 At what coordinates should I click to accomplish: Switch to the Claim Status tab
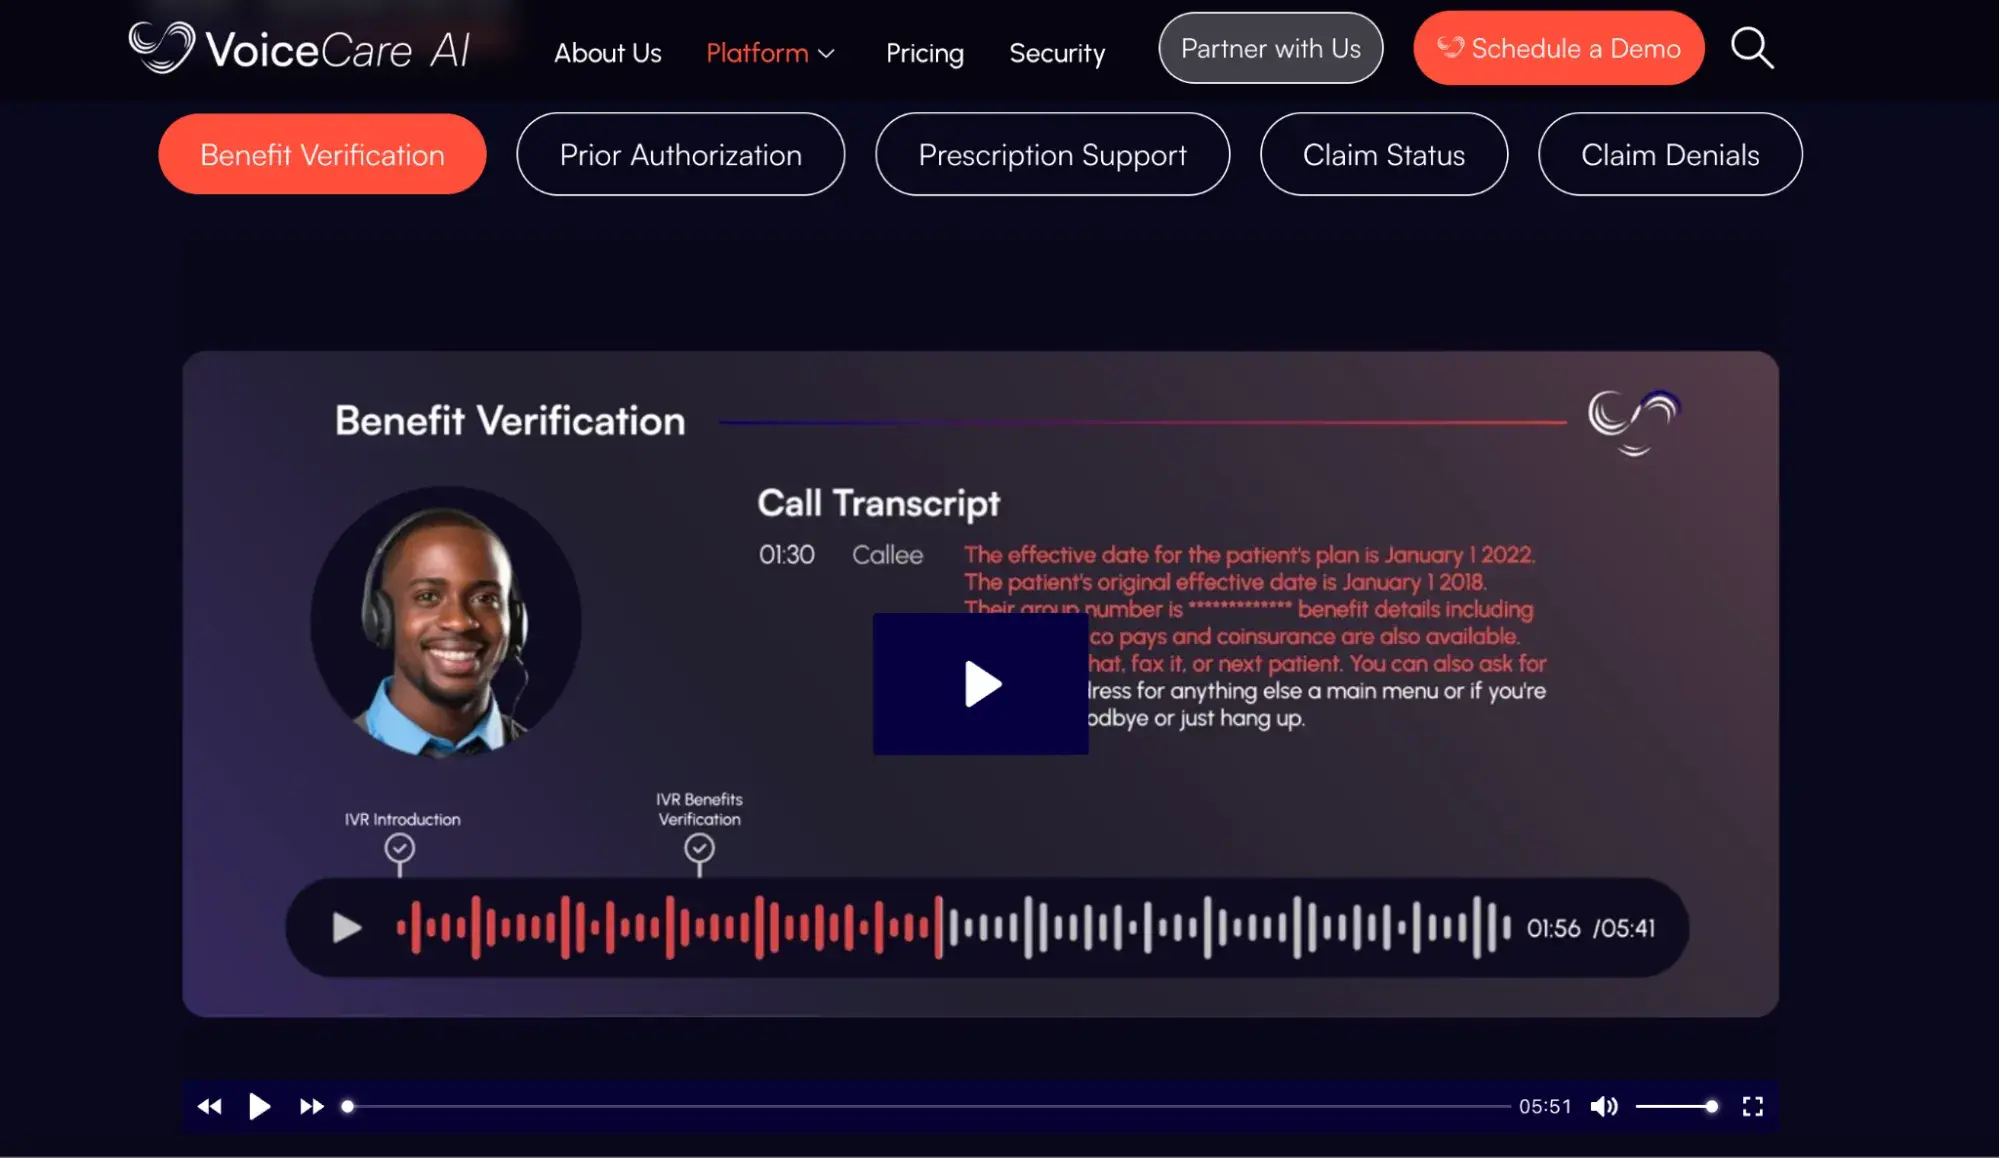point(1383,154)
